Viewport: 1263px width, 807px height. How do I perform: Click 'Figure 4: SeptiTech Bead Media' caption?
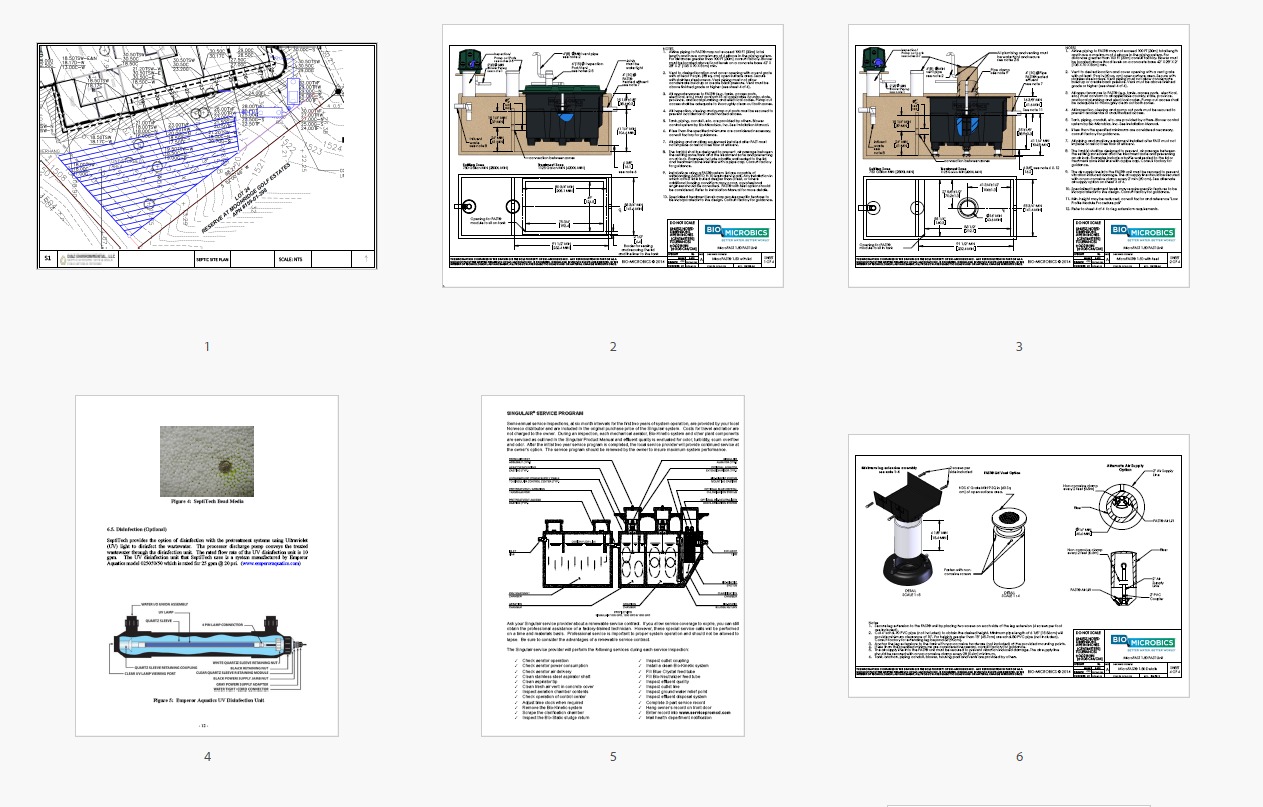207,503
